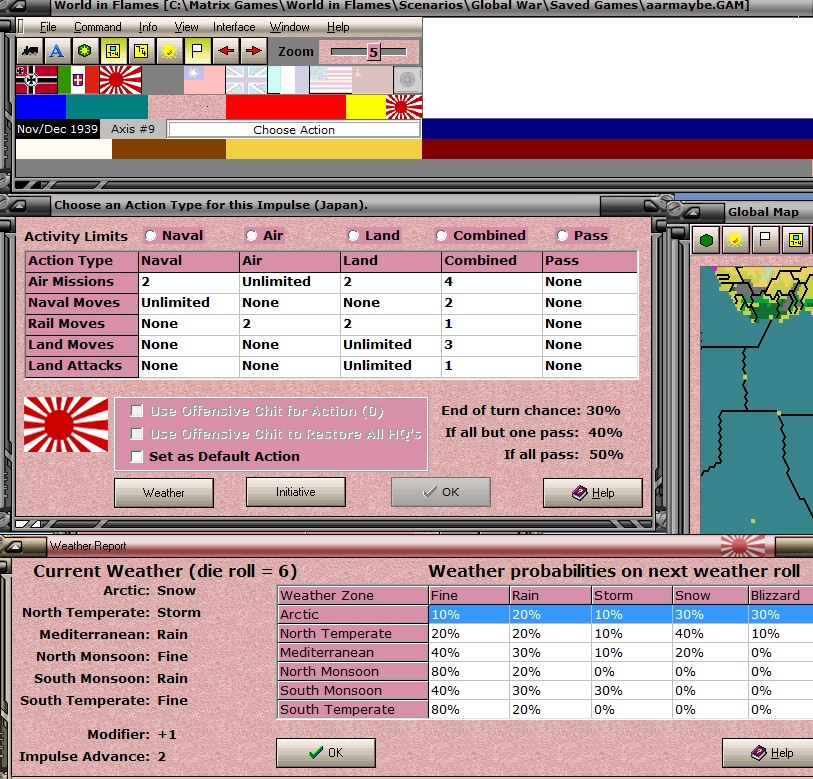This screenshot has height=779, width=813.
Task: Open the Command menu
Action: (97, 27)
